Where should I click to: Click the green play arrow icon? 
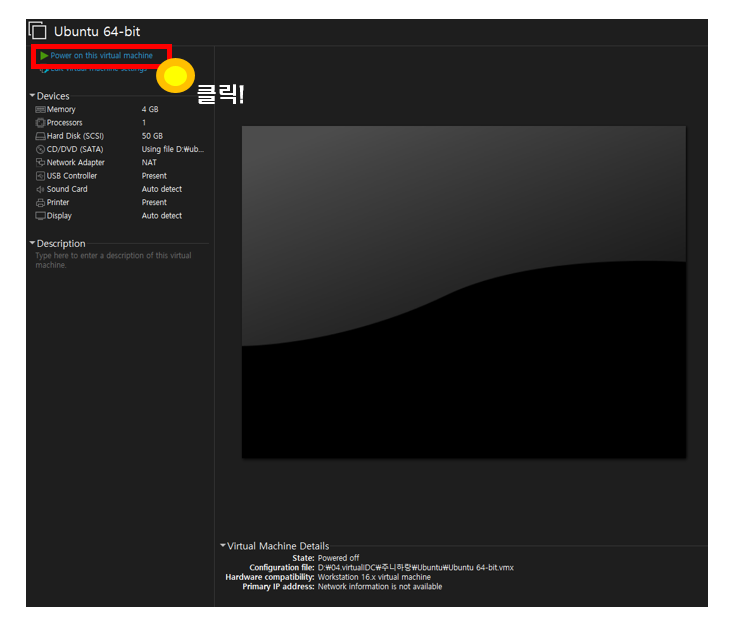point(44,56)
